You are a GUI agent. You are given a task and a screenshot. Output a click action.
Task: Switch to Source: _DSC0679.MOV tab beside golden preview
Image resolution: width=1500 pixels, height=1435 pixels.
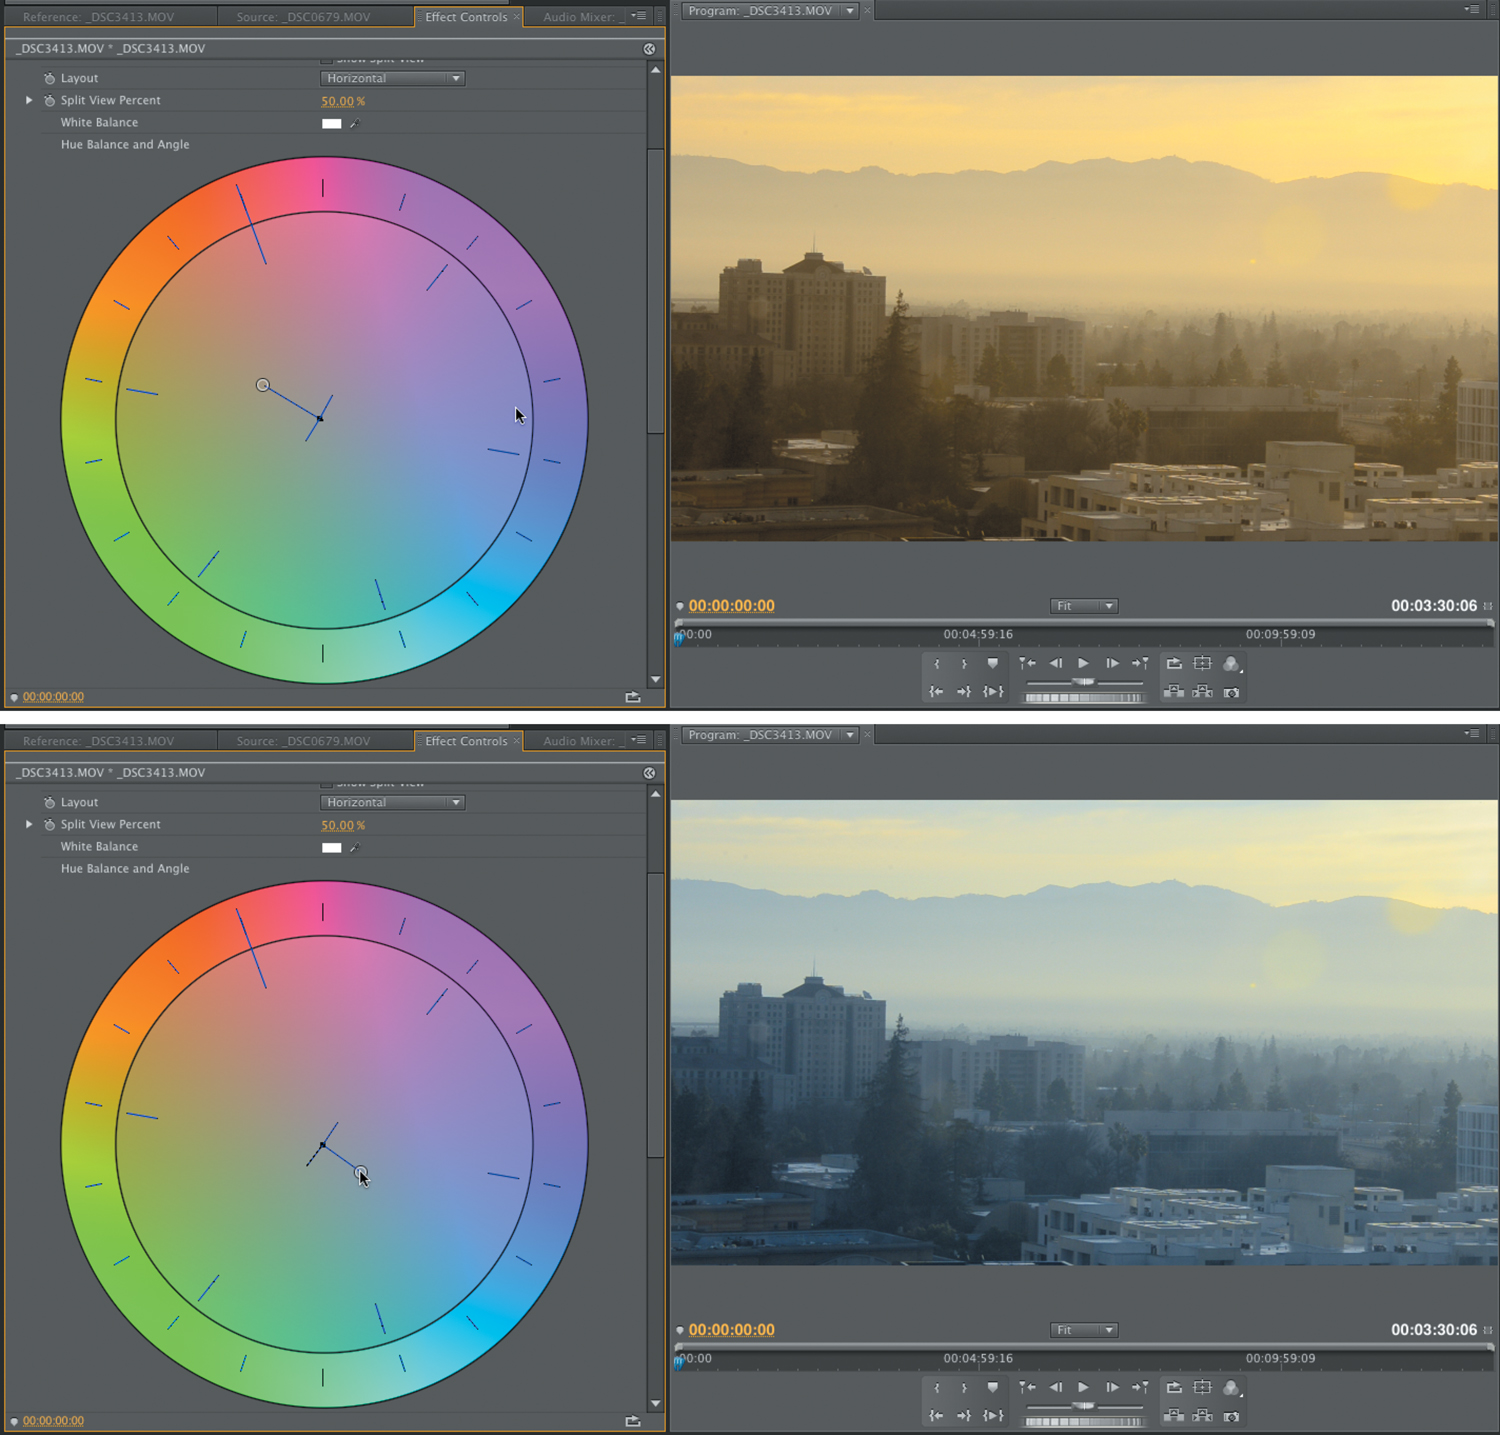coord(303,17)
